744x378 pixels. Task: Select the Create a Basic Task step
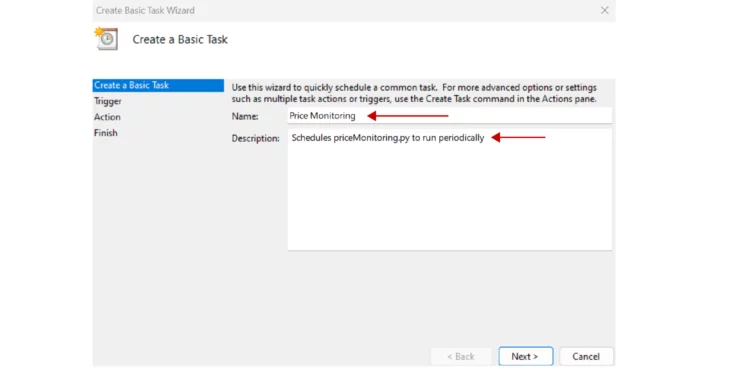point(158,85)
